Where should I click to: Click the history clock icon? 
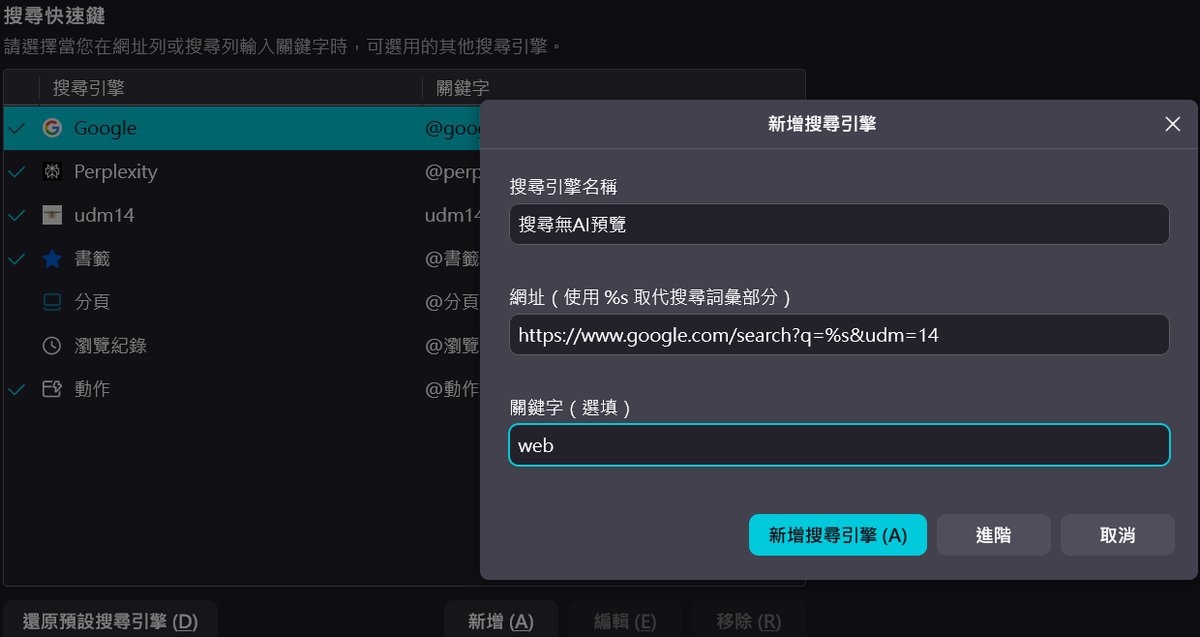click(52, 346)
